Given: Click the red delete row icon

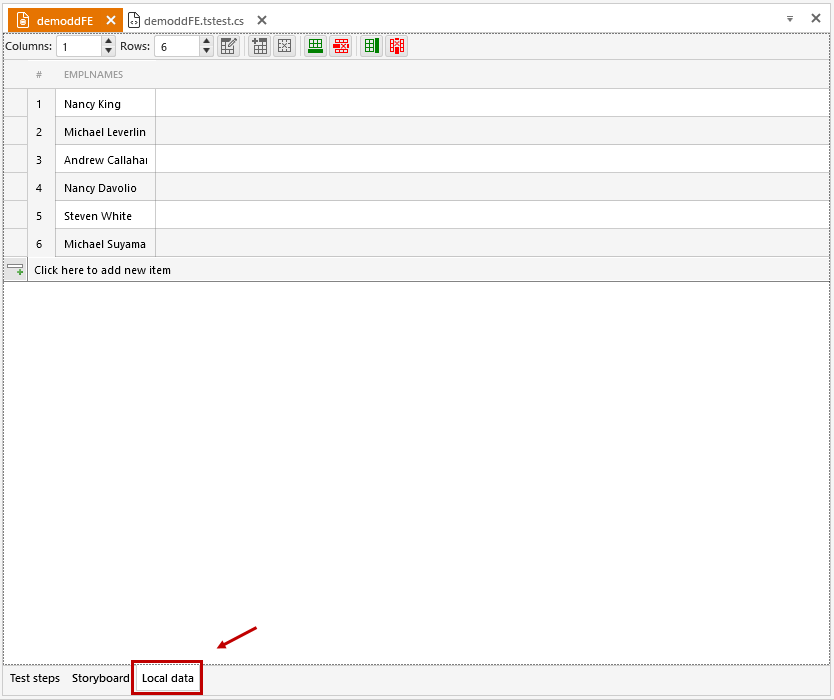Looking at the screenshot, I should [341, 46].
